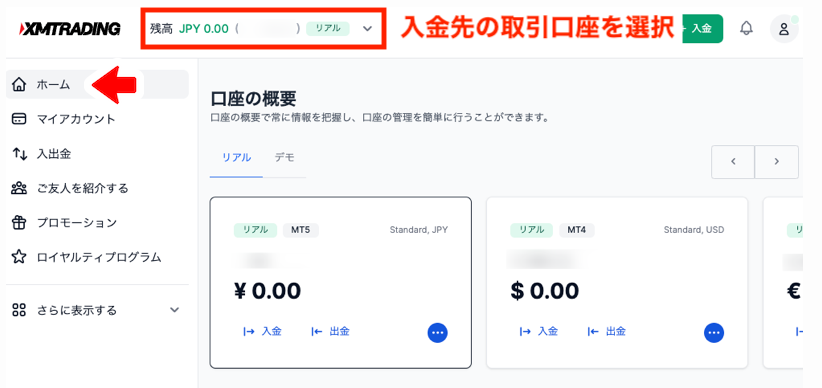The width and height of the screenshot is (822, 388).
Task: Click Withdraw (出金) on the JPY MT5 card
Action: (330, 331)
